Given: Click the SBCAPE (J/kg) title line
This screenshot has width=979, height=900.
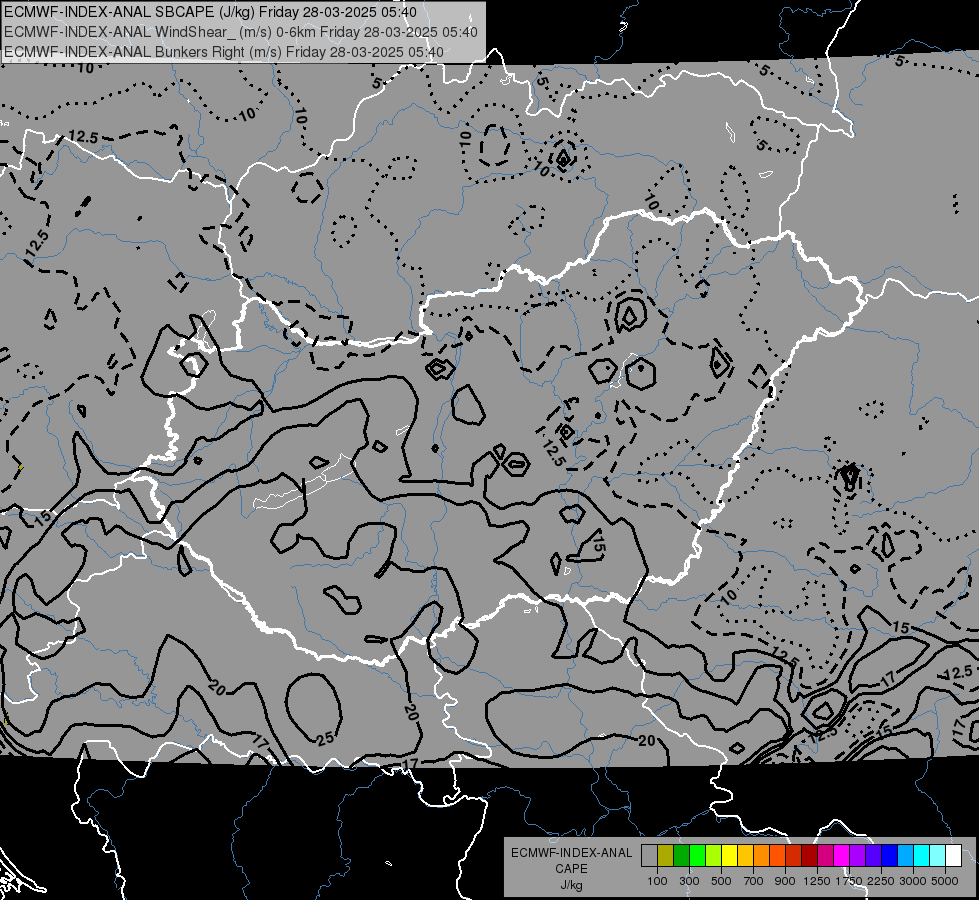Looking at the screenshot, I should [x=210, y=12].
